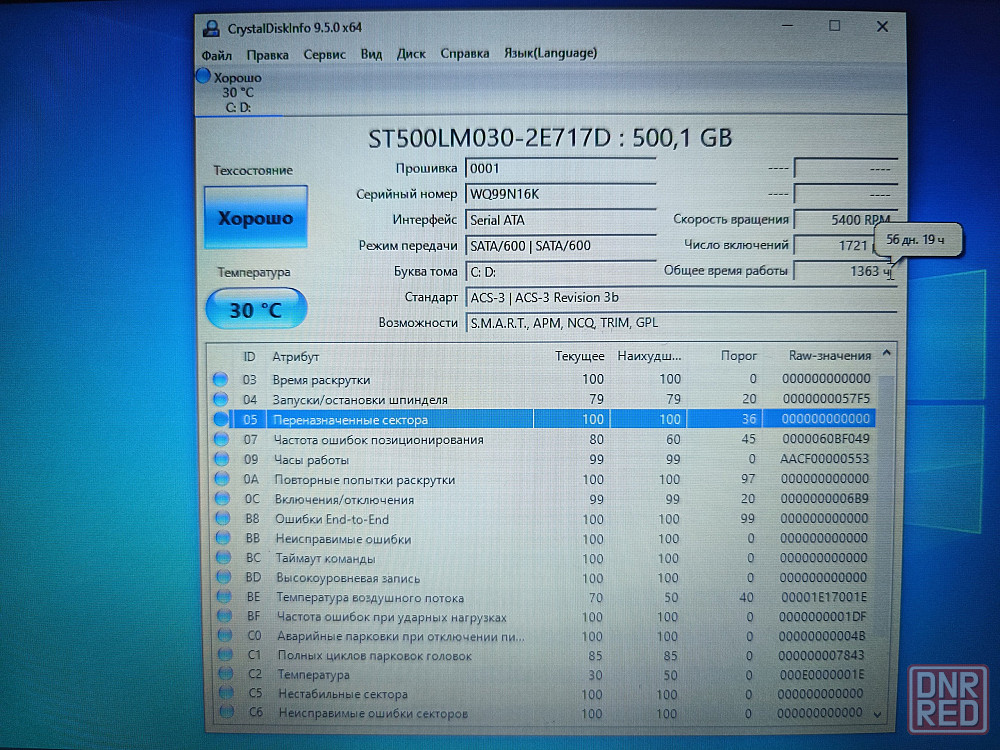Click raw value AACF00000553

[825, 459]
